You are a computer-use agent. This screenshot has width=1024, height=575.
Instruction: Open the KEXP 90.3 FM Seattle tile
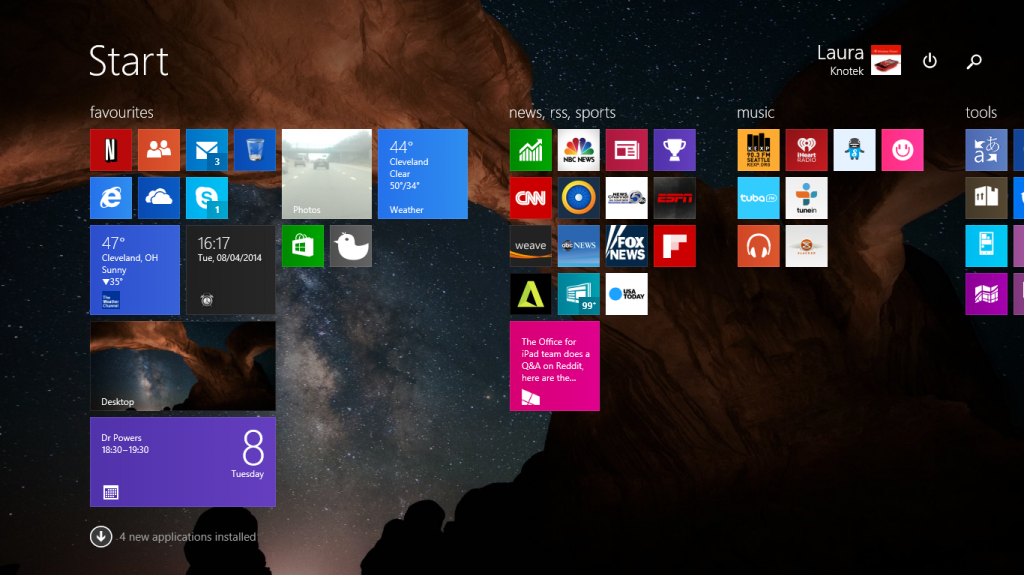(758, 150)
